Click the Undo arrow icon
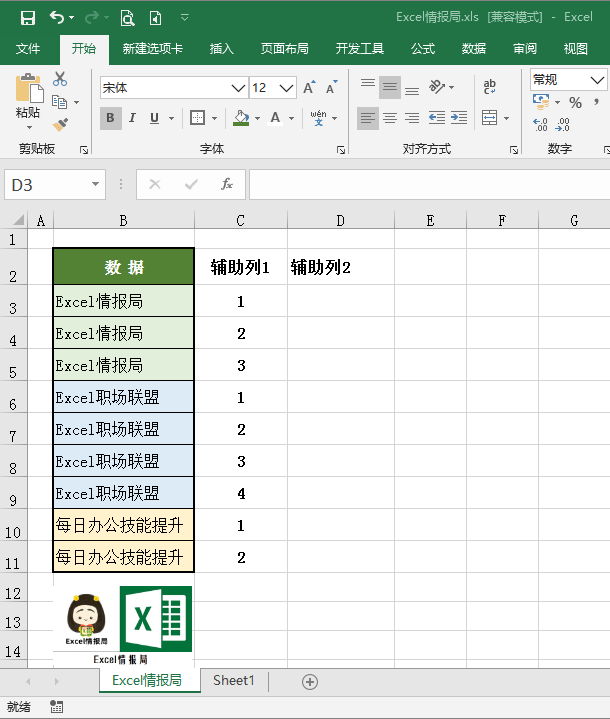 [x=57, y=17]
